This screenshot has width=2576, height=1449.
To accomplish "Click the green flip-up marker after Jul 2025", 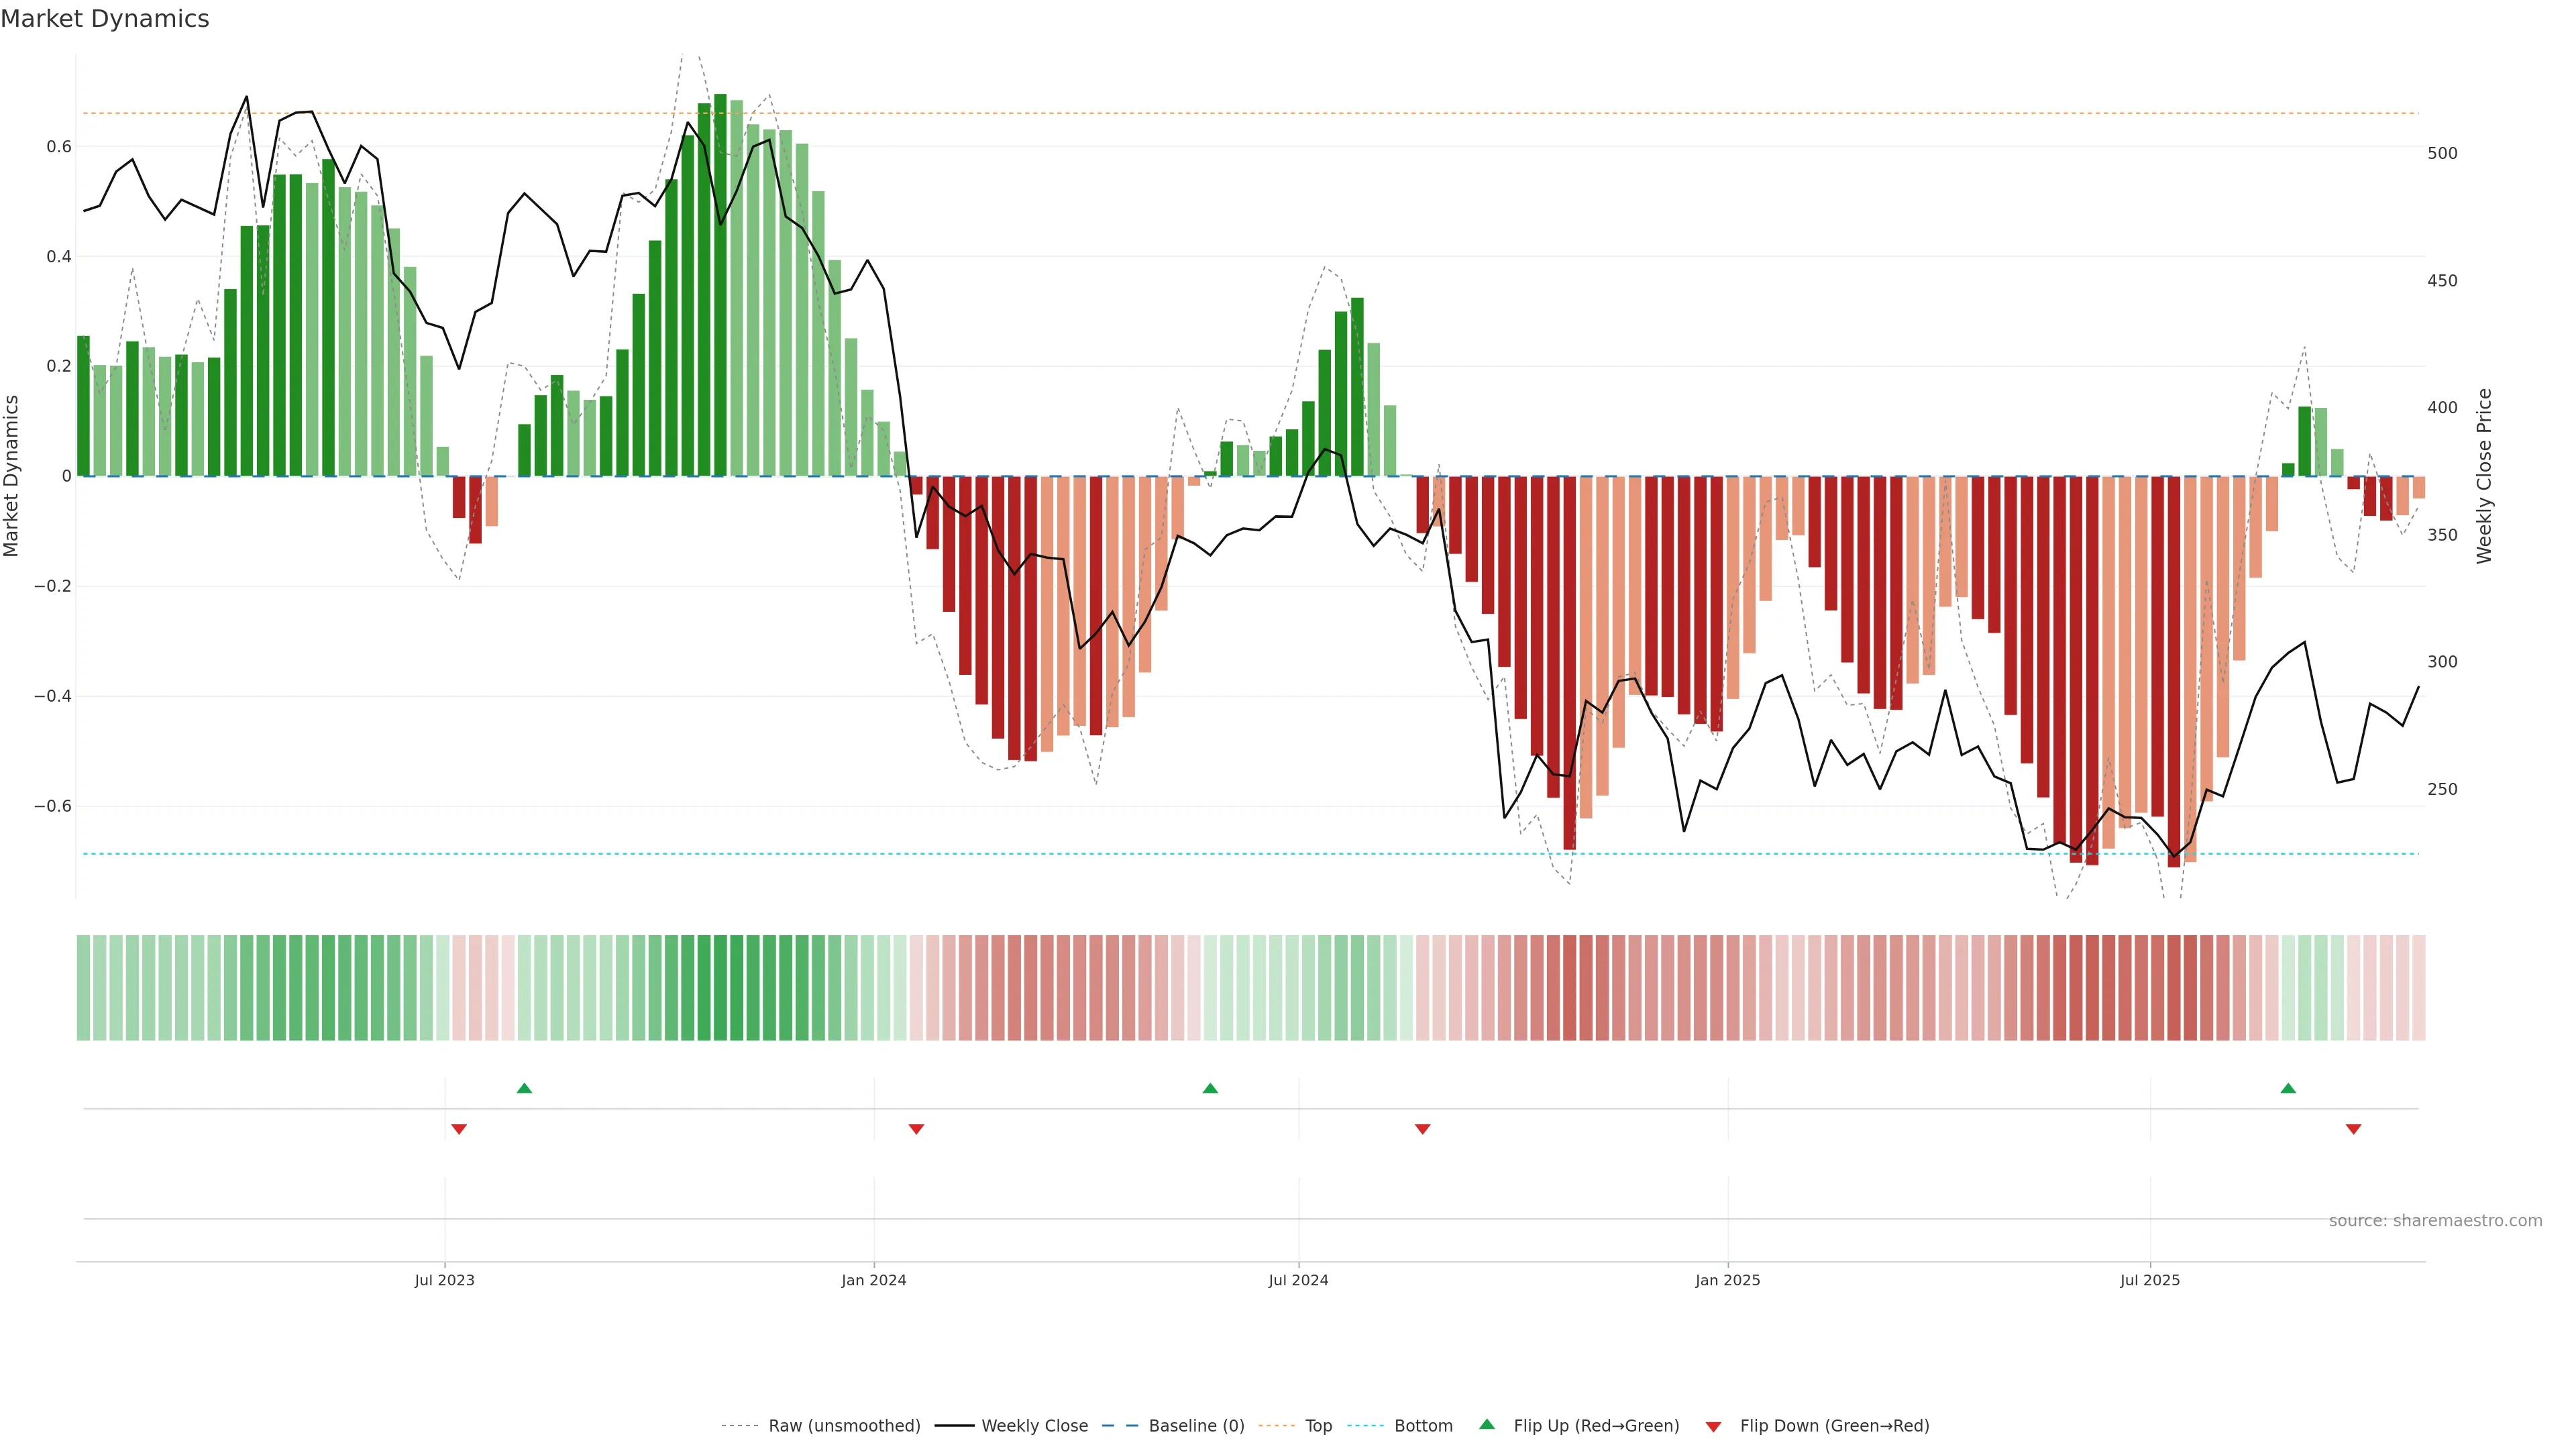I will coord(2288,1088).
